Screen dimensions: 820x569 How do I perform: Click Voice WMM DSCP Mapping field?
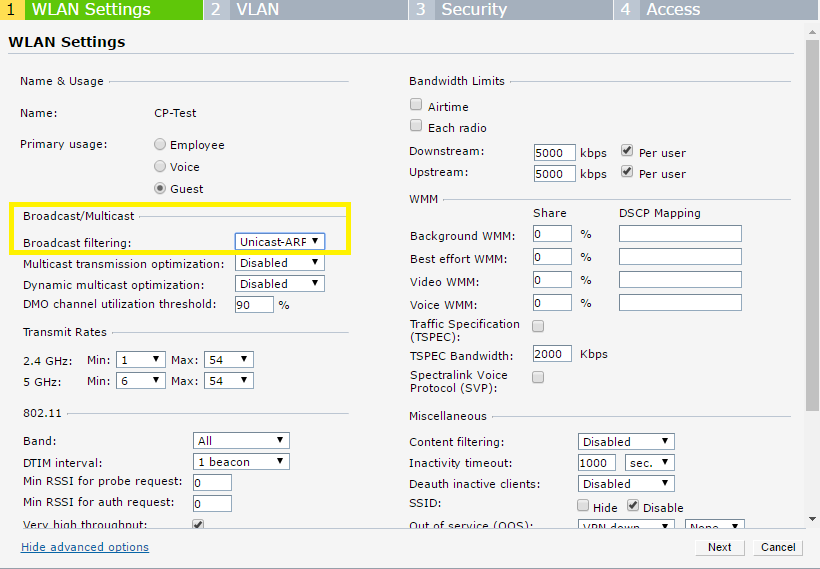[680, 303]
